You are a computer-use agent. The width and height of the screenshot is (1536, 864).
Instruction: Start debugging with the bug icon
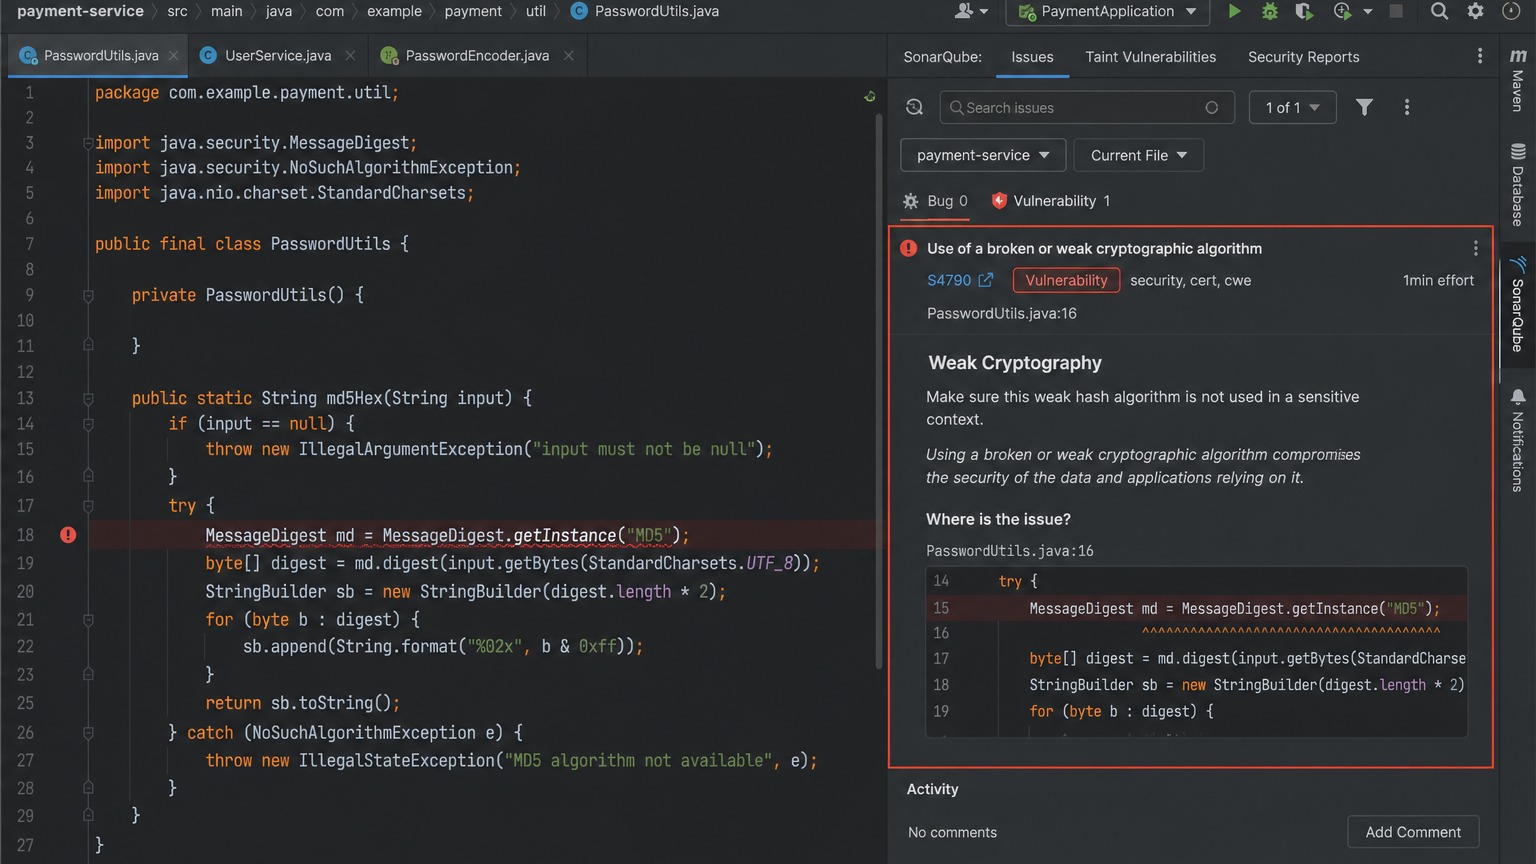click(1270, 11)
